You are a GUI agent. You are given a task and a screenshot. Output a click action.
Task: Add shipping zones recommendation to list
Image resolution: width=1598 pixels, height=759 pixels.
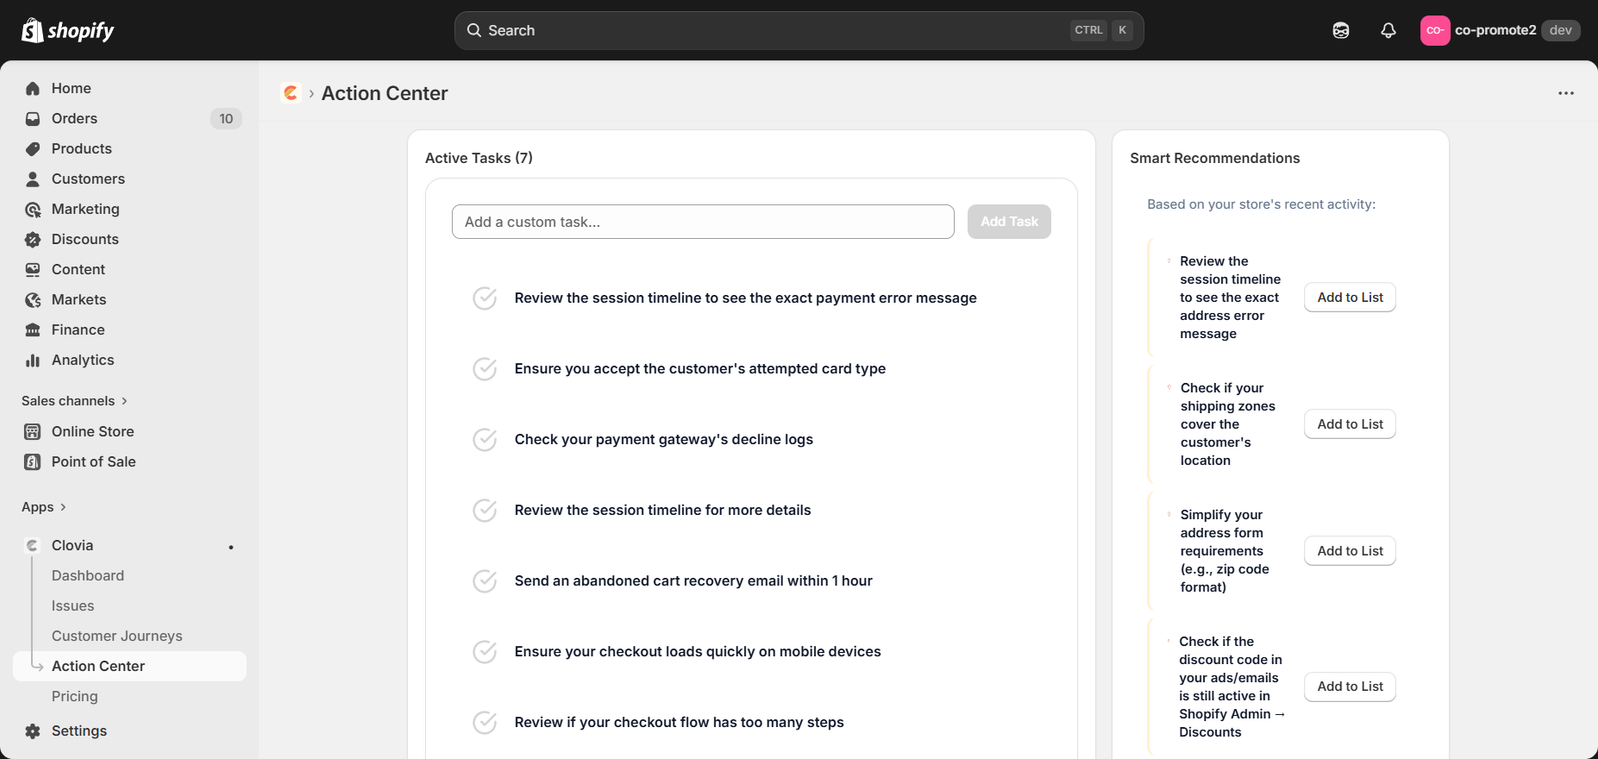(x=1350, y=424)
